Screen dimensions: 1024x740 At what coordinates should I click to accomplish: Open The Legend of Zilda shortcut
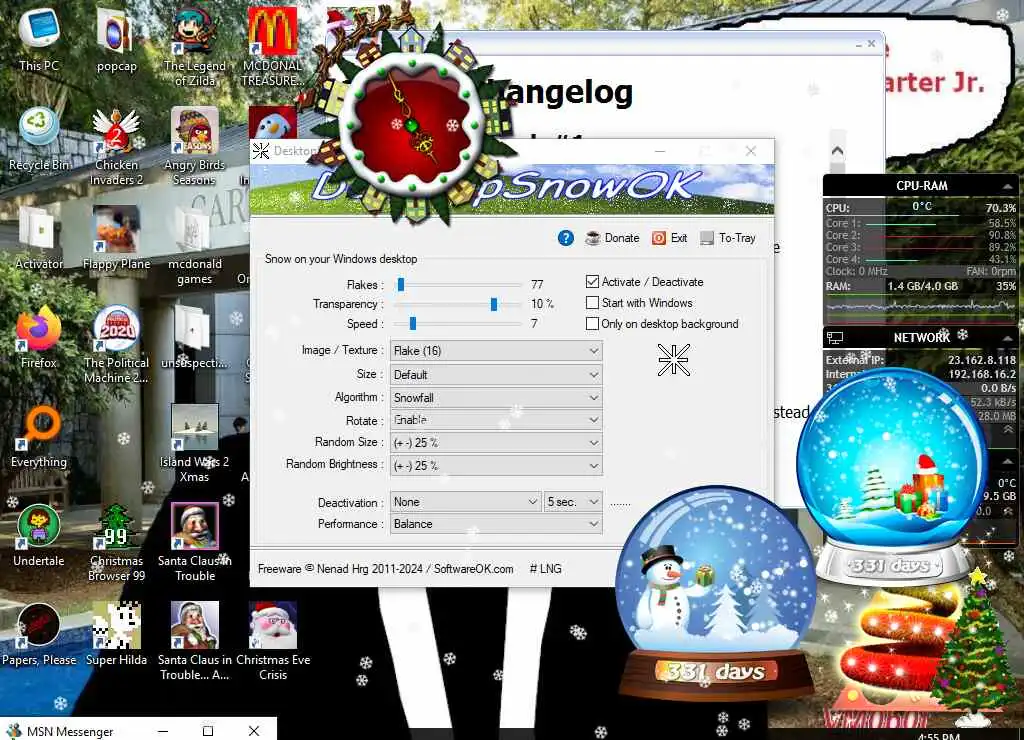195,46
